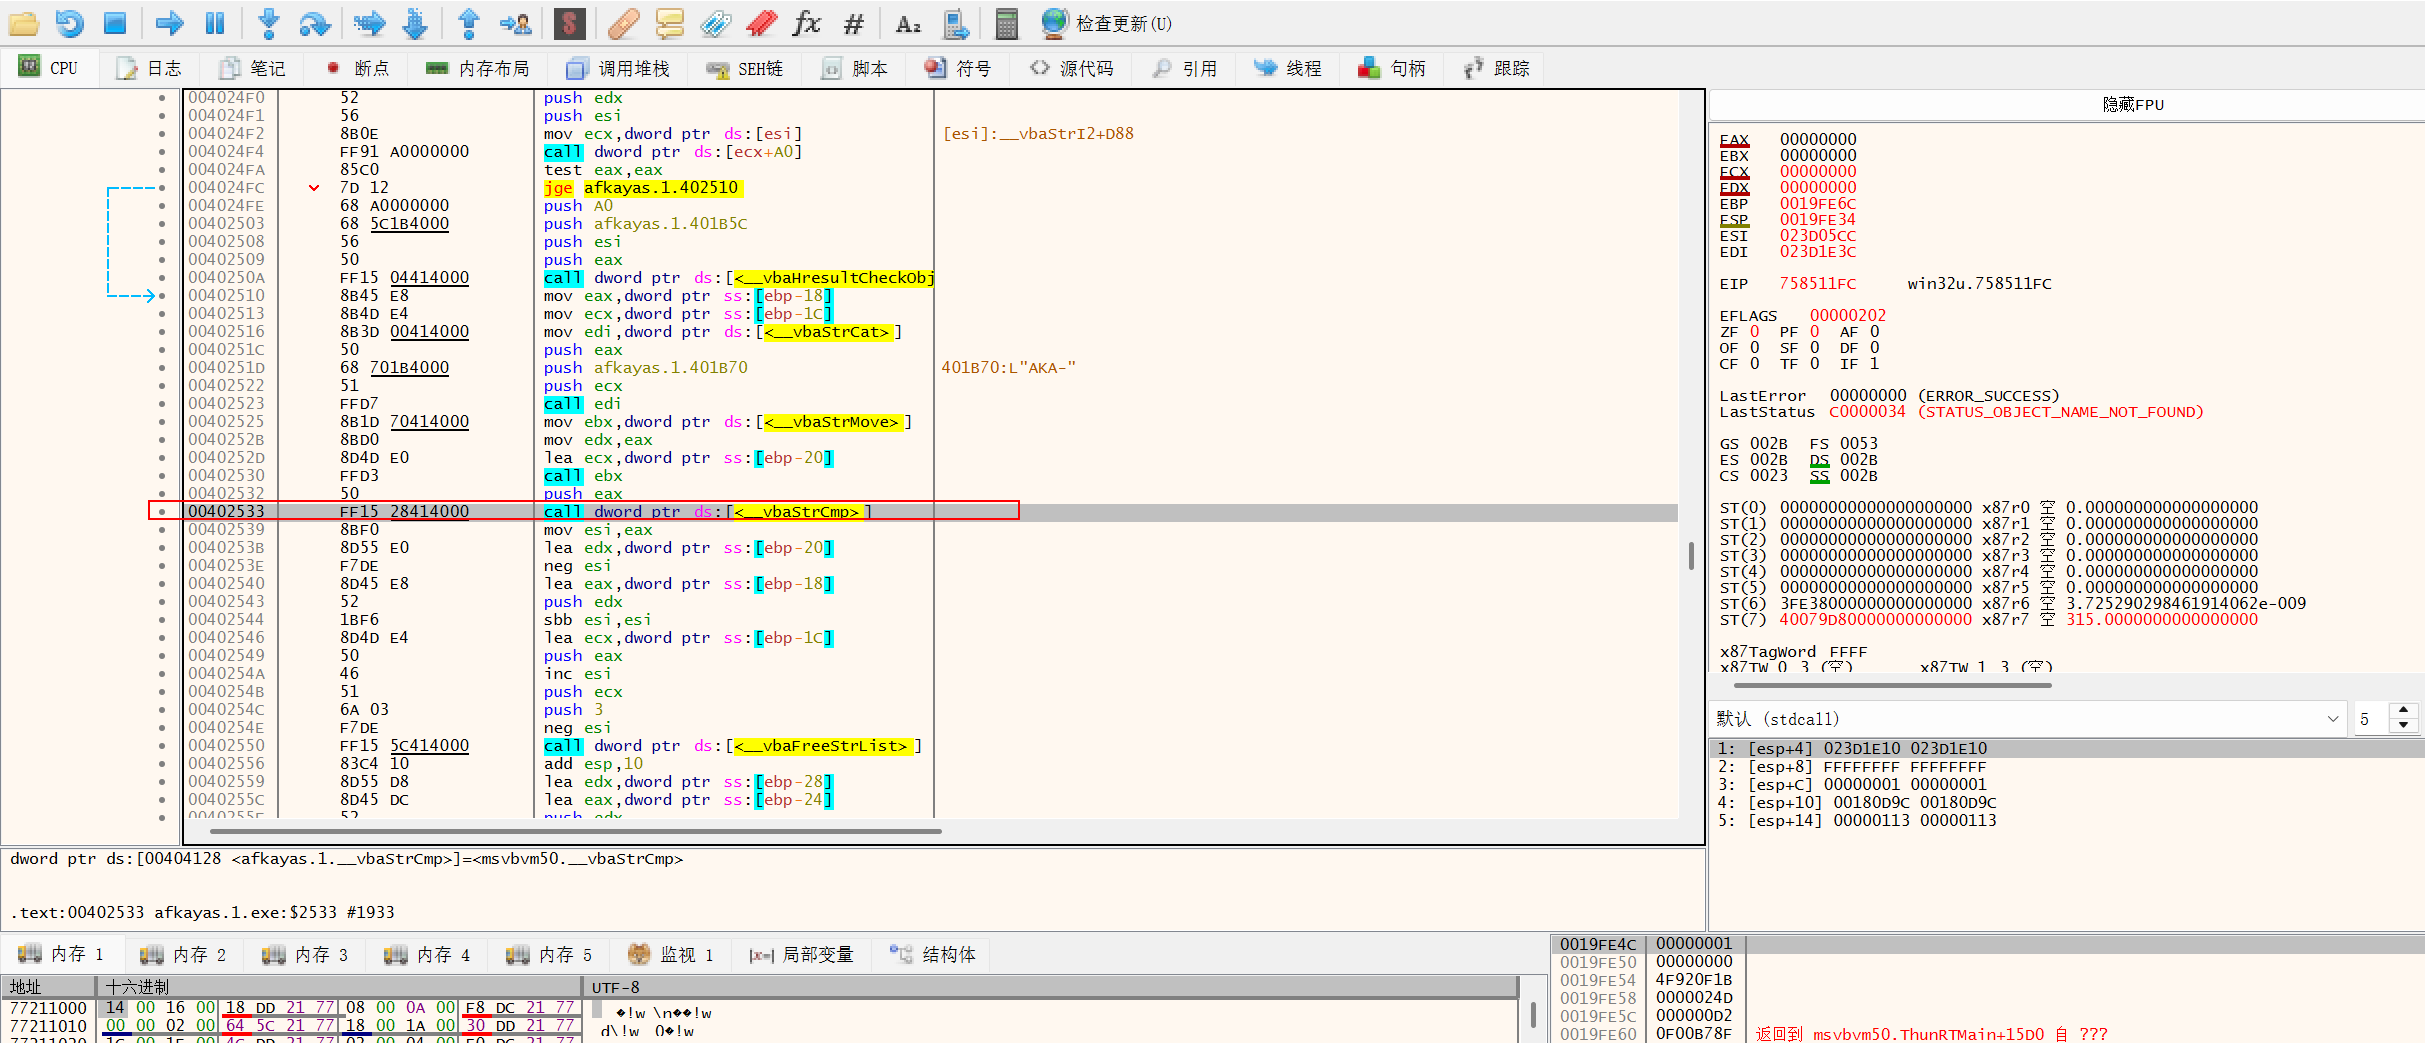Select the 内存 2 dump tab
Viewport: 2425px width, 1043px height.
tap(184, 955)
